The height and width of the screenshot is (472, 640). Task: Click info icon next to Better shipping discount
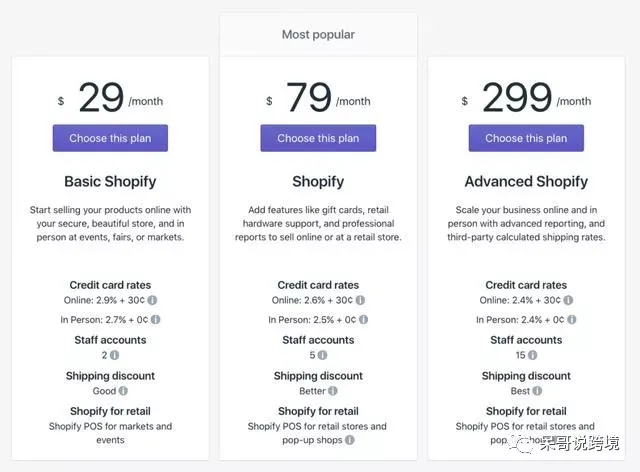click(x=334, y=391)
